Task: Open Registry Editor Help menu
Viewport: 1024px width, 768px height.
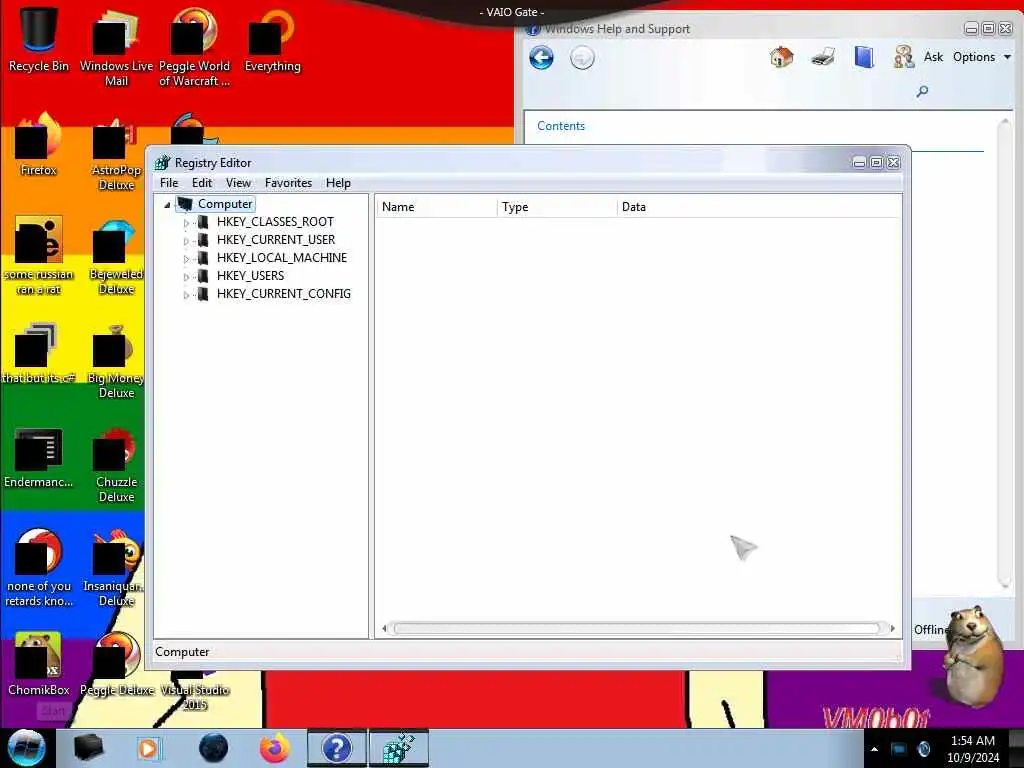Action: pyautogui.click(x=338, y=183)
